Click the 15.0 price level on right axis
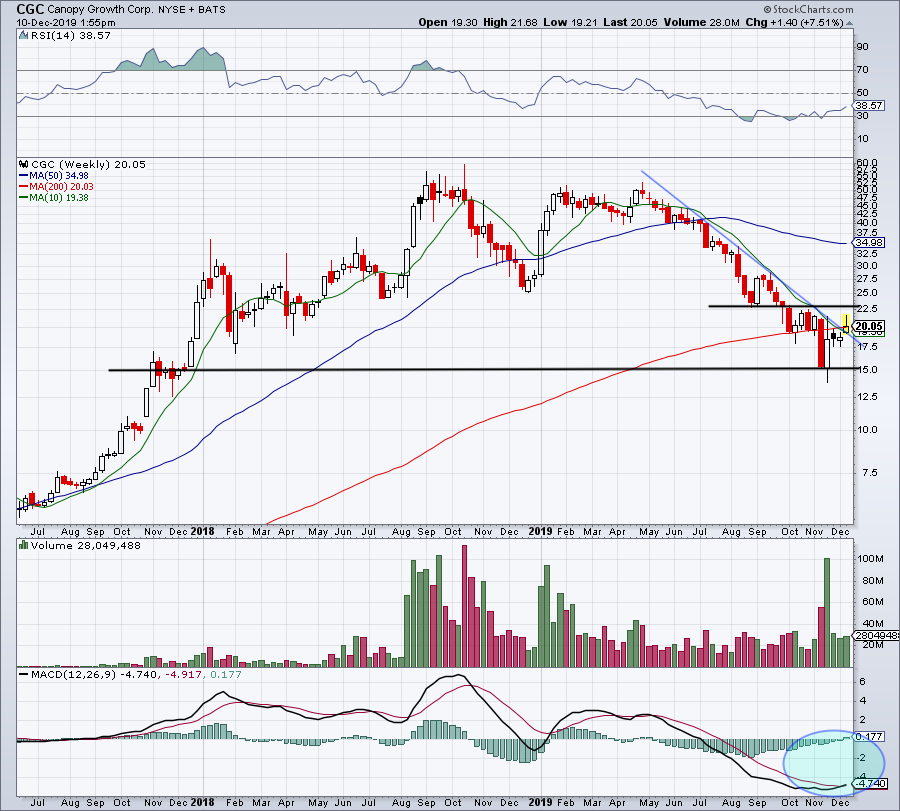This screenshot has width=900, height=811. pos(866,370)
